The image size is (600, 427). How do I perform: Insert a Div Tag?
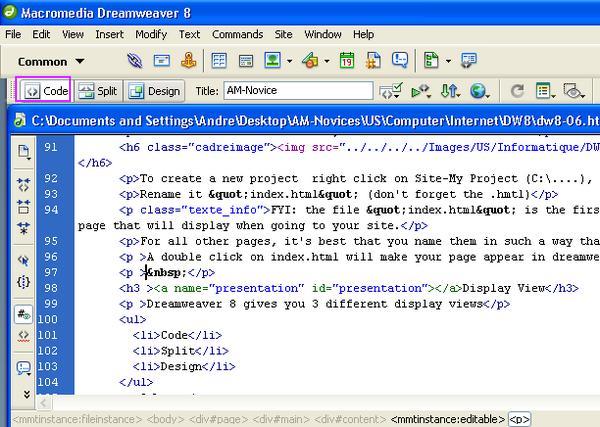pyautogui.click(x=246, y=60)
